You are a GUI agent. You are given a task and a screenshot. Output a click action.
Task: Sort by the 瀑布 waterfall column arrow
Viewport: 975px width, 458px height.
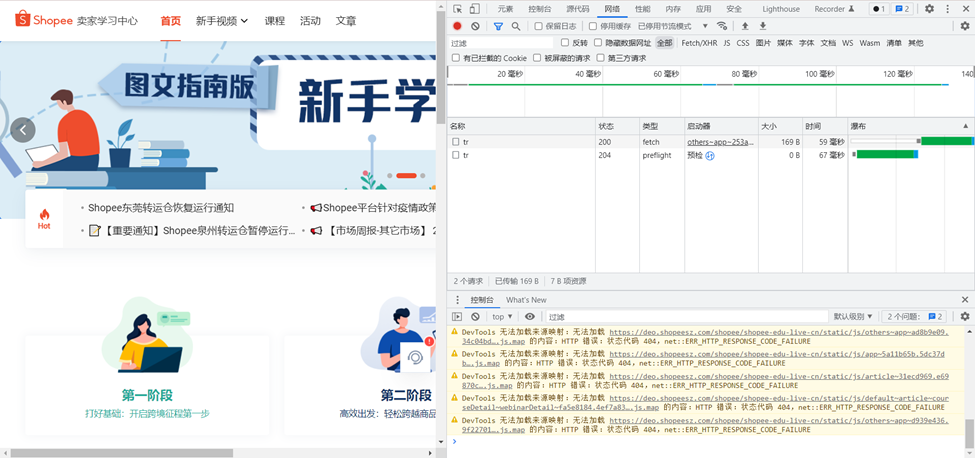[x=966, y=126]
